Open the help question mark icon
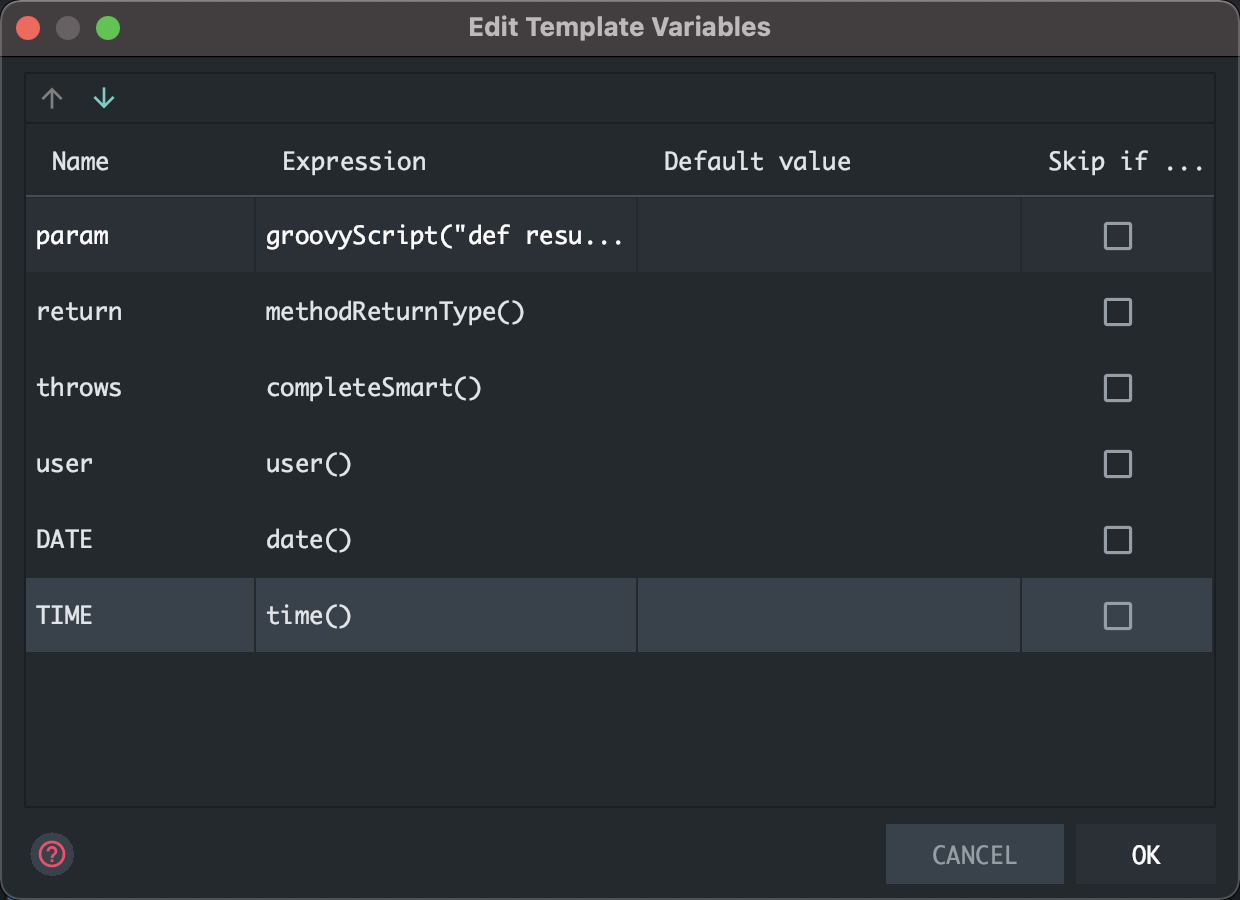This screenshot has width=1240, height=900. 52,854
